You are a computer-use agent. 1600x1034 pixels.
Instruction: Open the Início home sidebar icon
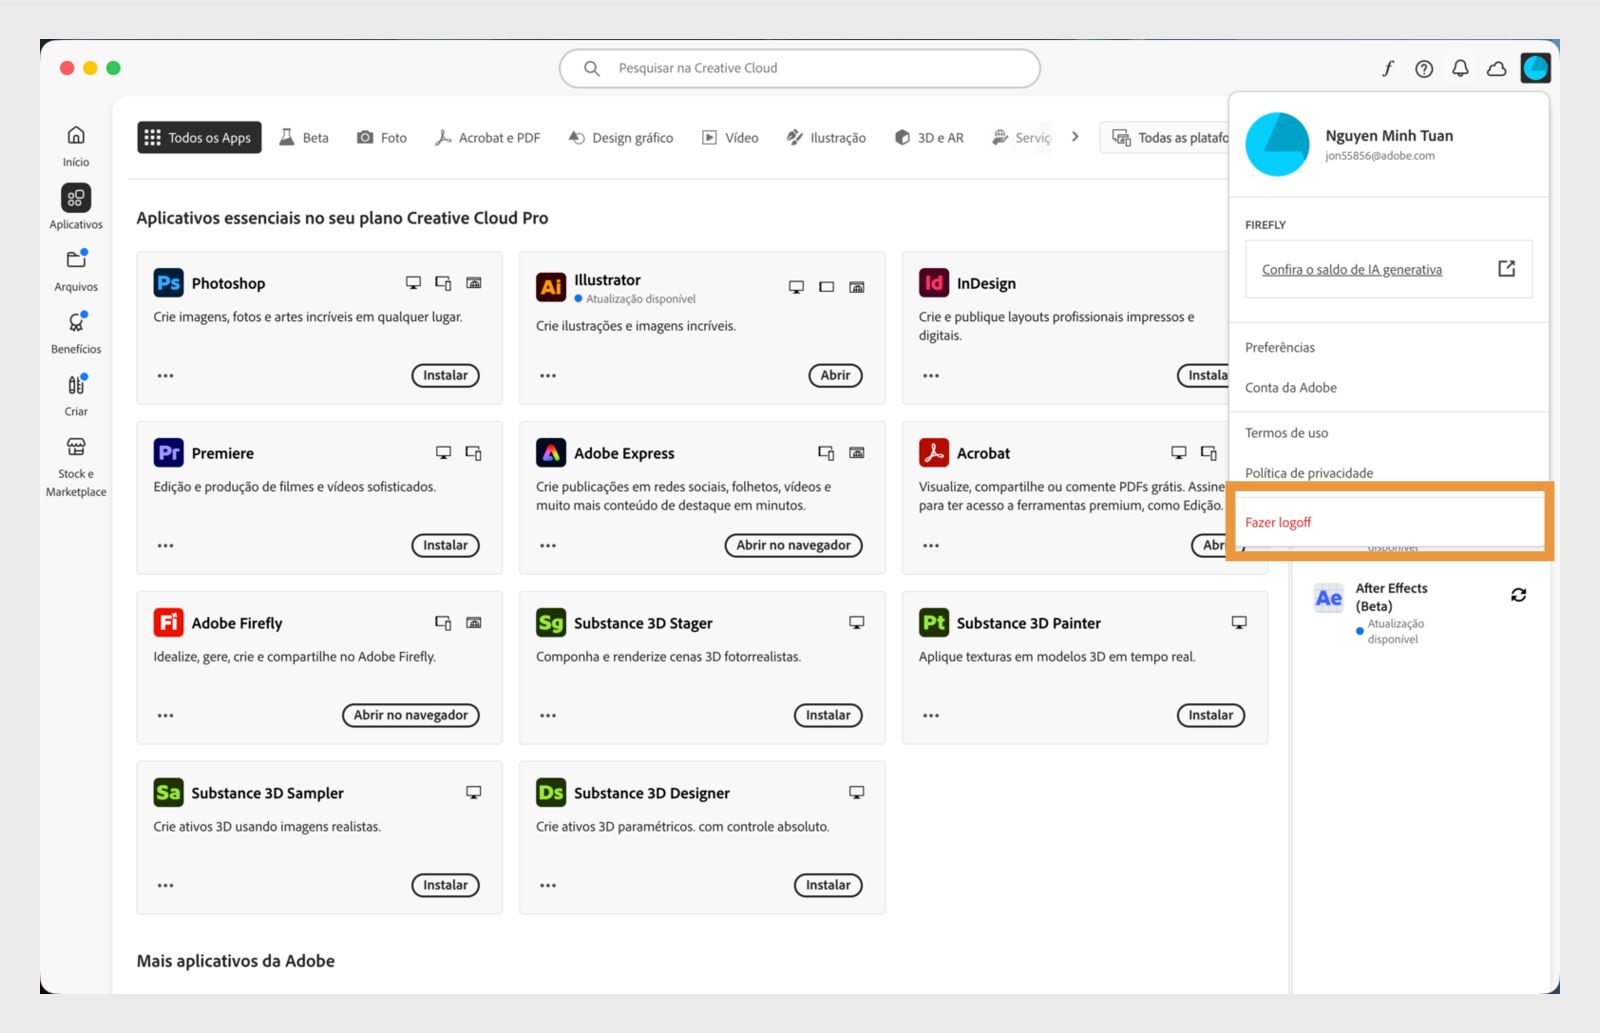76,135
